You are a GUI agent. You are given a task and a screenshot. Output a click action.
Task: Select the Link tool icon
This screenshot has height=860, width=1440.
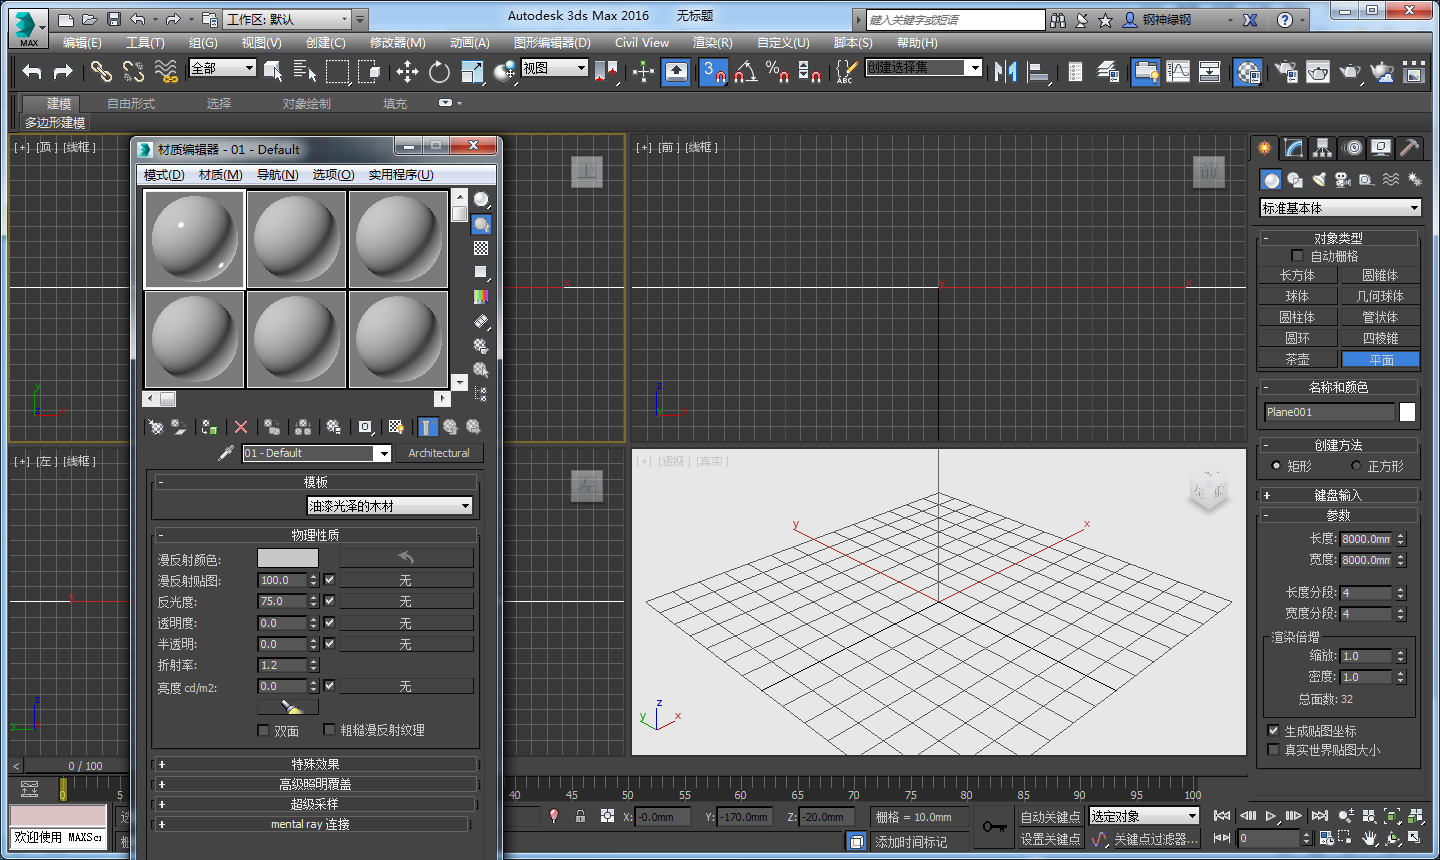[x=101, y=71]
